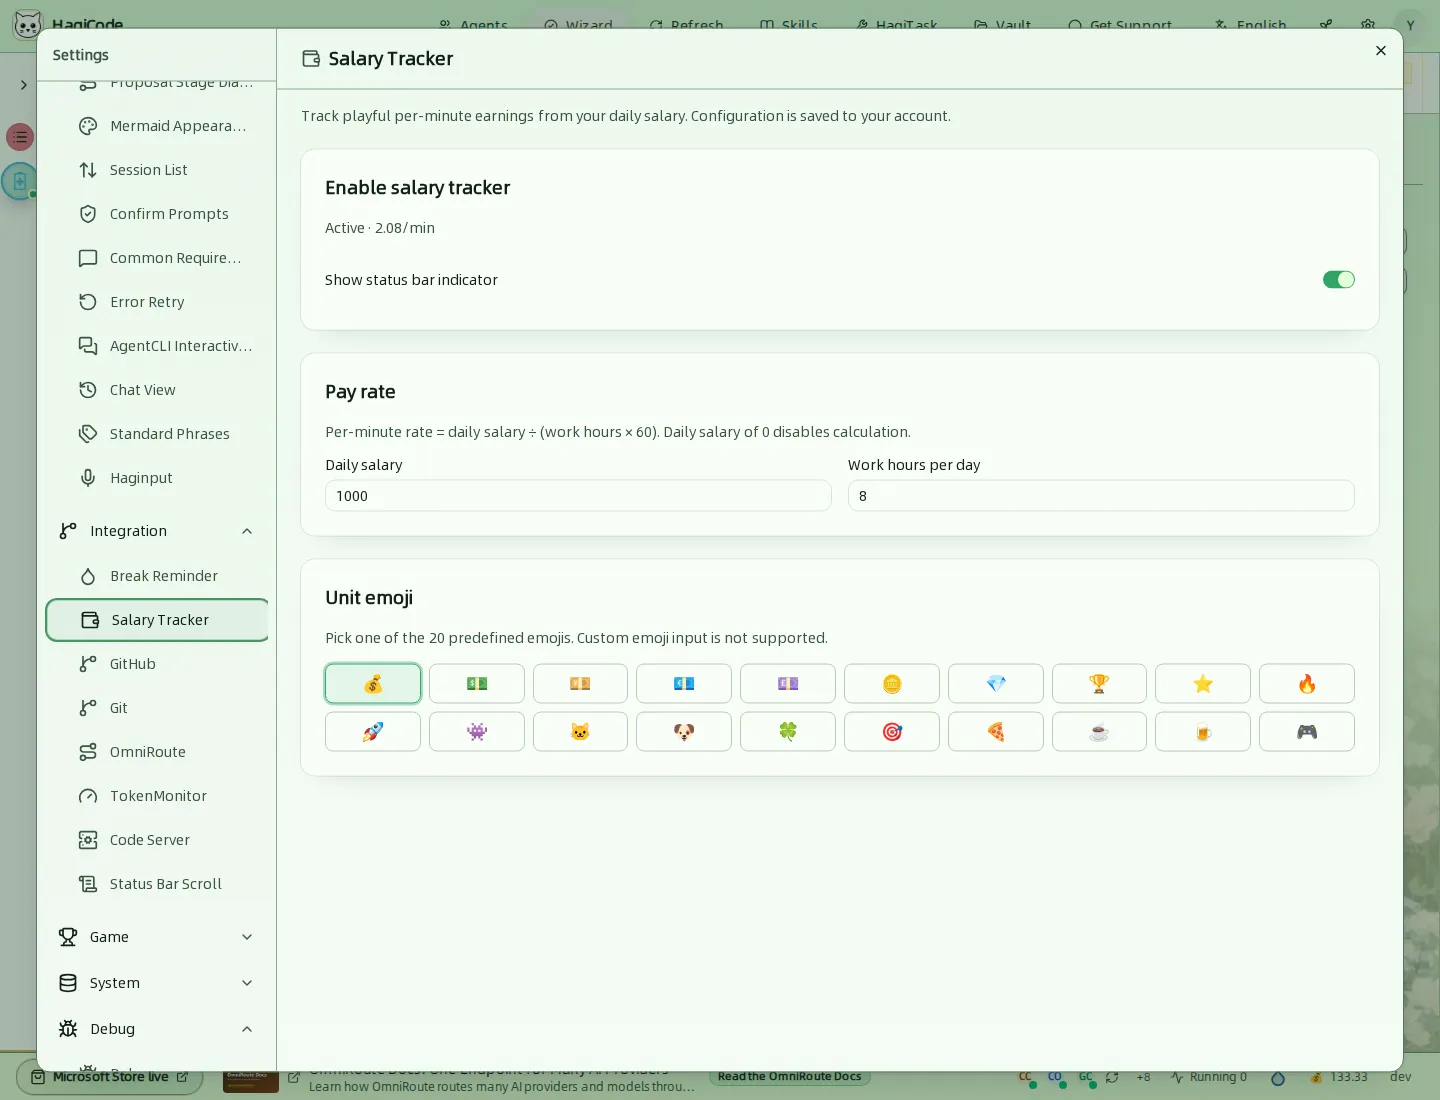Go to Status Bar Scroll settings

(157, 884)
